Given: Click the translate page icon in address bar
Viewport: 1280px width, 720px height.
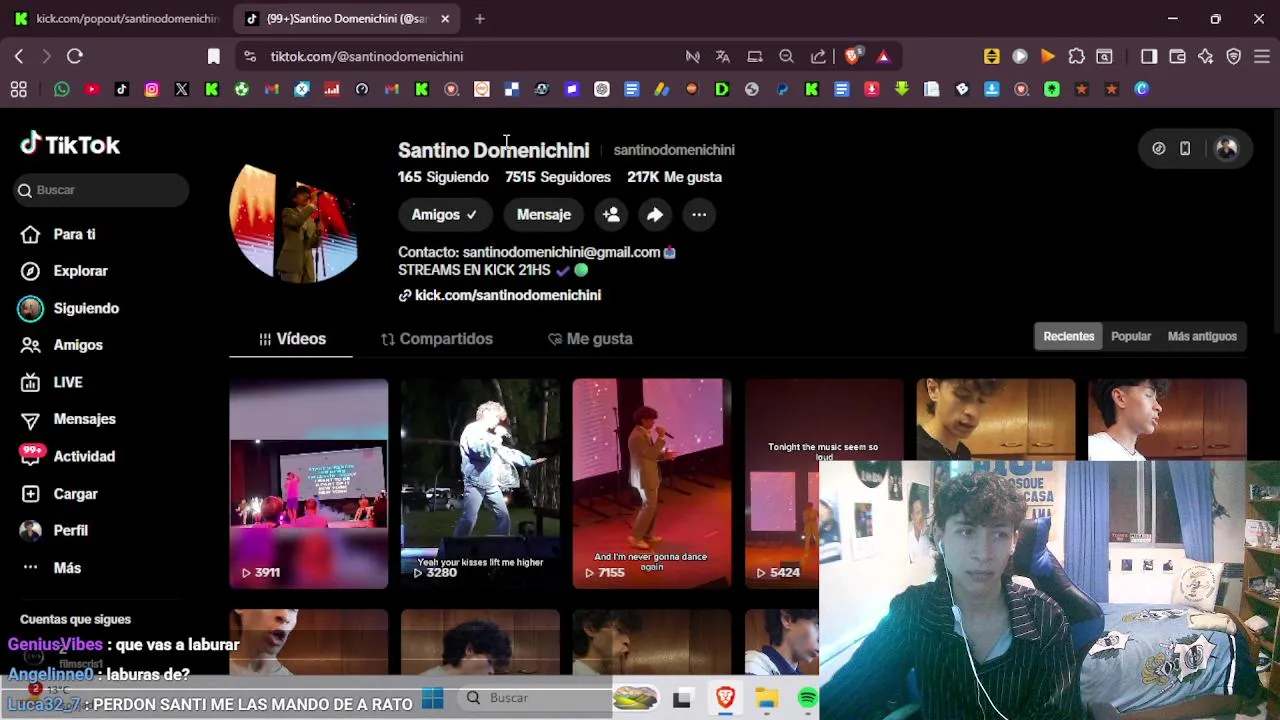Looking at the screenshot, I should pyautogui.click(x=723, y=56).
